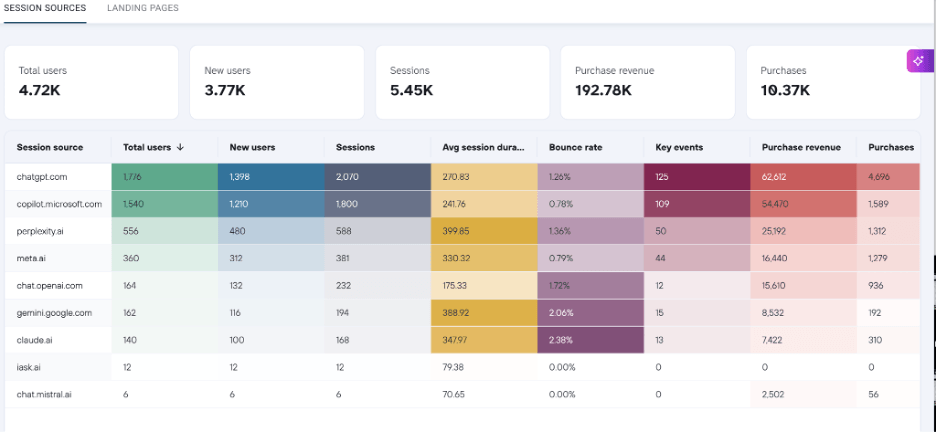Viewport: 936px width, 432px height.
Task: Click the 54,470 purchase revenue cell
Action: (803, 204)
